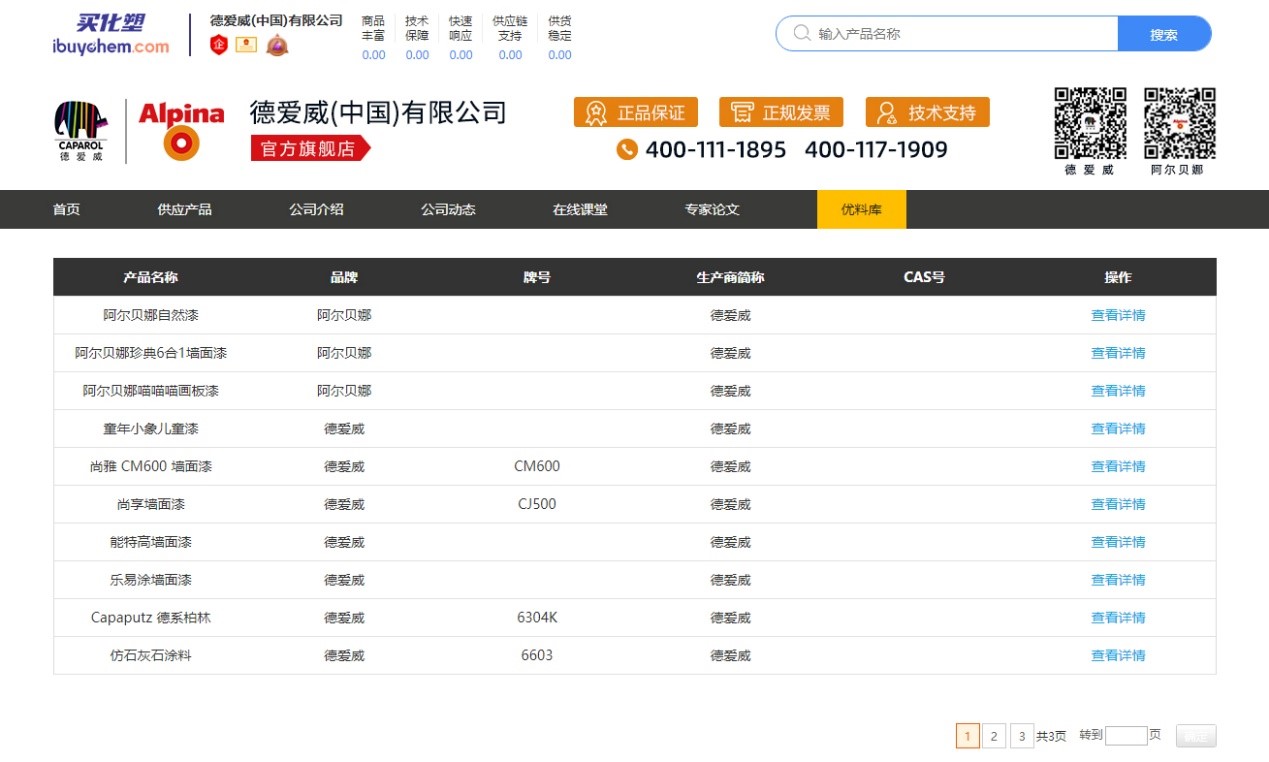Click the Capaputz 德系柏林 product name

[x=151, y=618]
